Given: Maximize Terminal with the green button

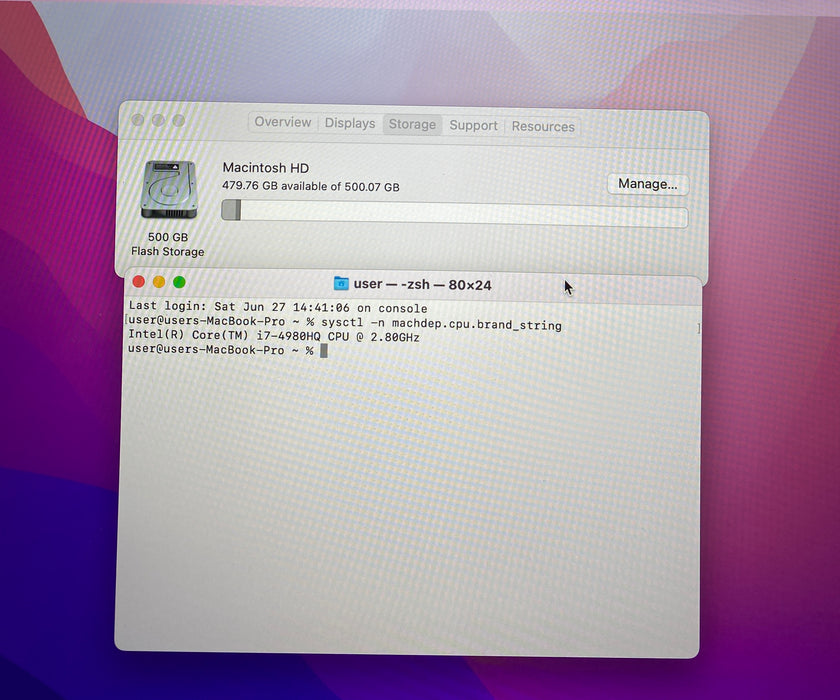Looking at the screenshot, I should [179, 282].
